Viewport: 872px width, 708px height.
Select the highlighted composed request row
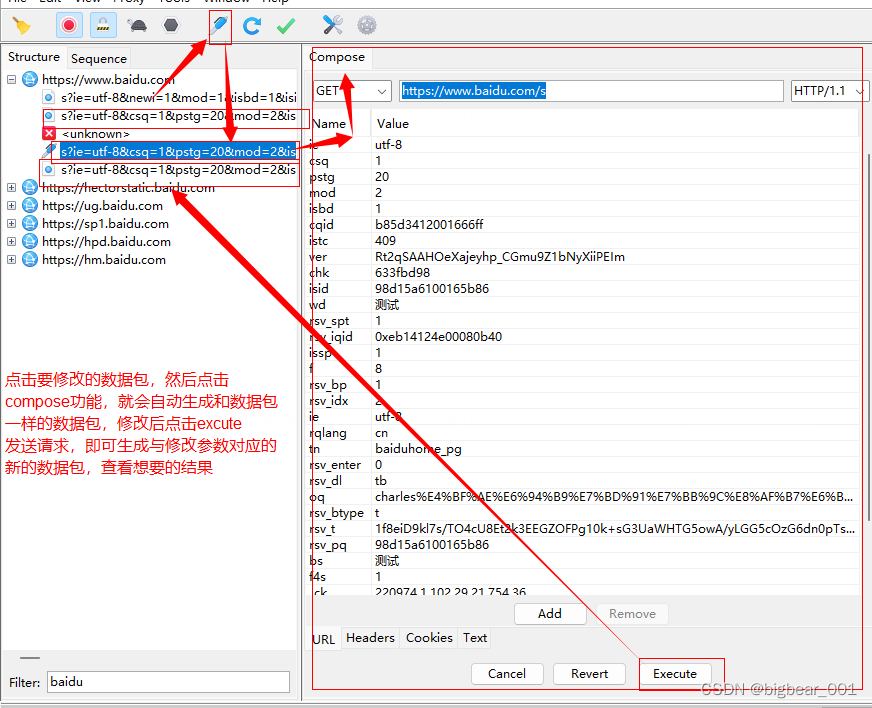[x=179, y=151]
